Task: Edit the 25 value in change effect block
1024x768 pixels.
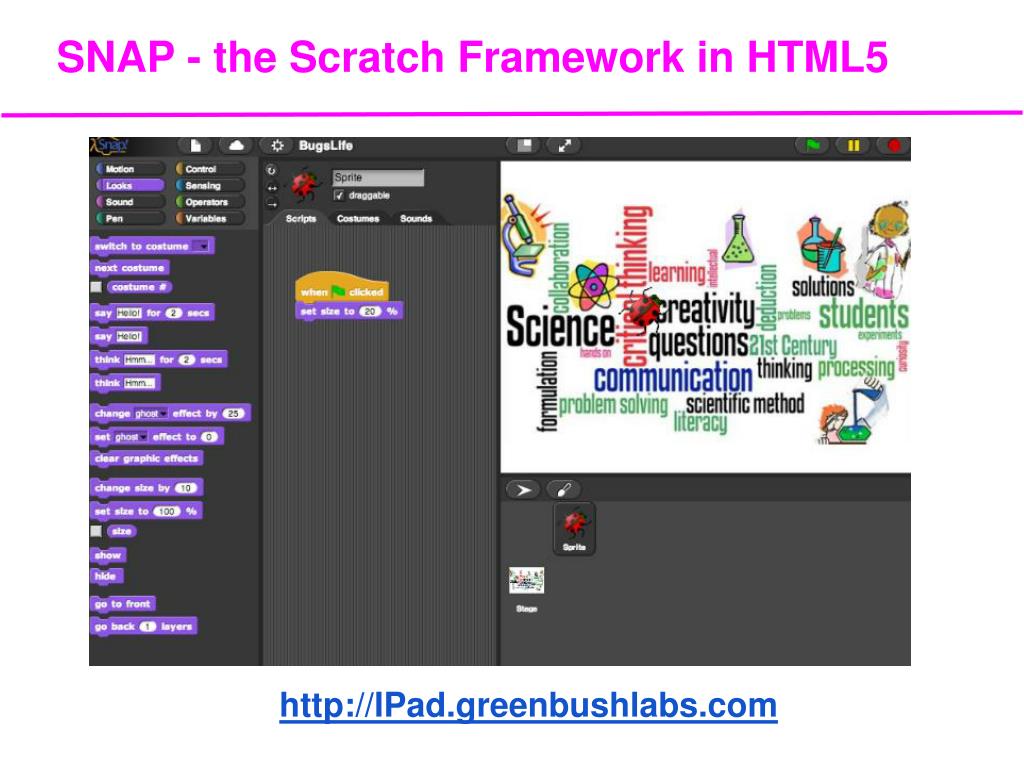Action: 233,413
